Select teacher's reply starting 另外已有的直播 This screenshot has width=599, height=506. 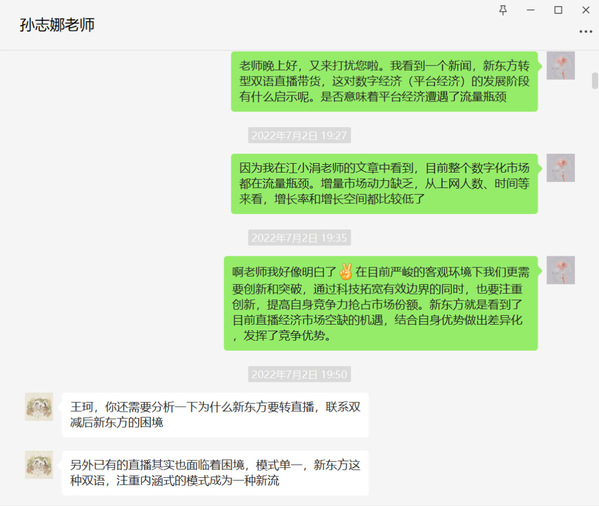point(215,473)
